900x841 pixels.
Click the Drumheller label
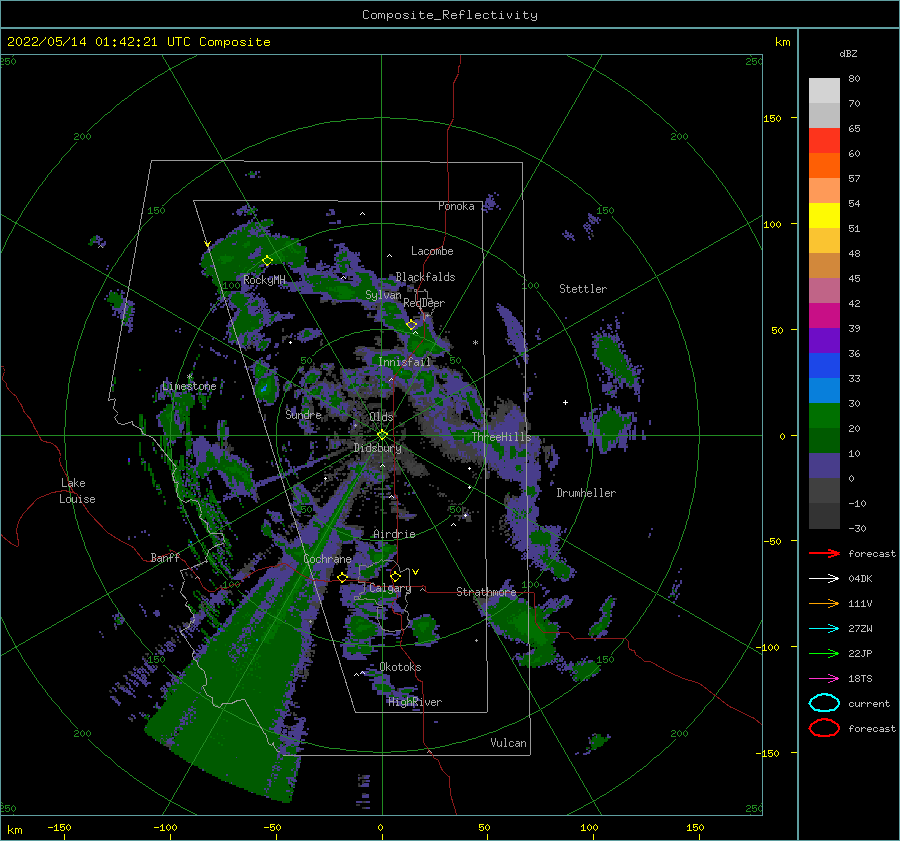pyautogui.click(x=586, y=493)
